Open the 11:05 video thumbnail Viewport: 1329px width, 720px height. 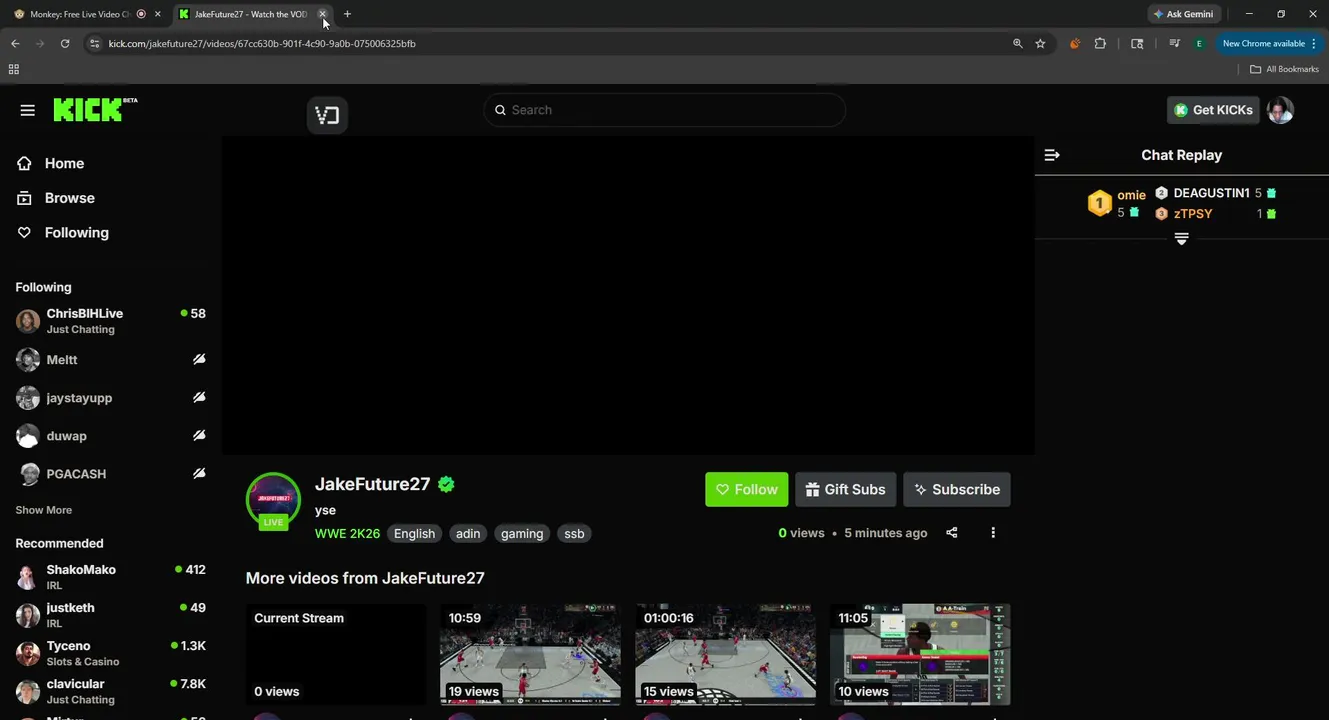click(x=919, y=654)
